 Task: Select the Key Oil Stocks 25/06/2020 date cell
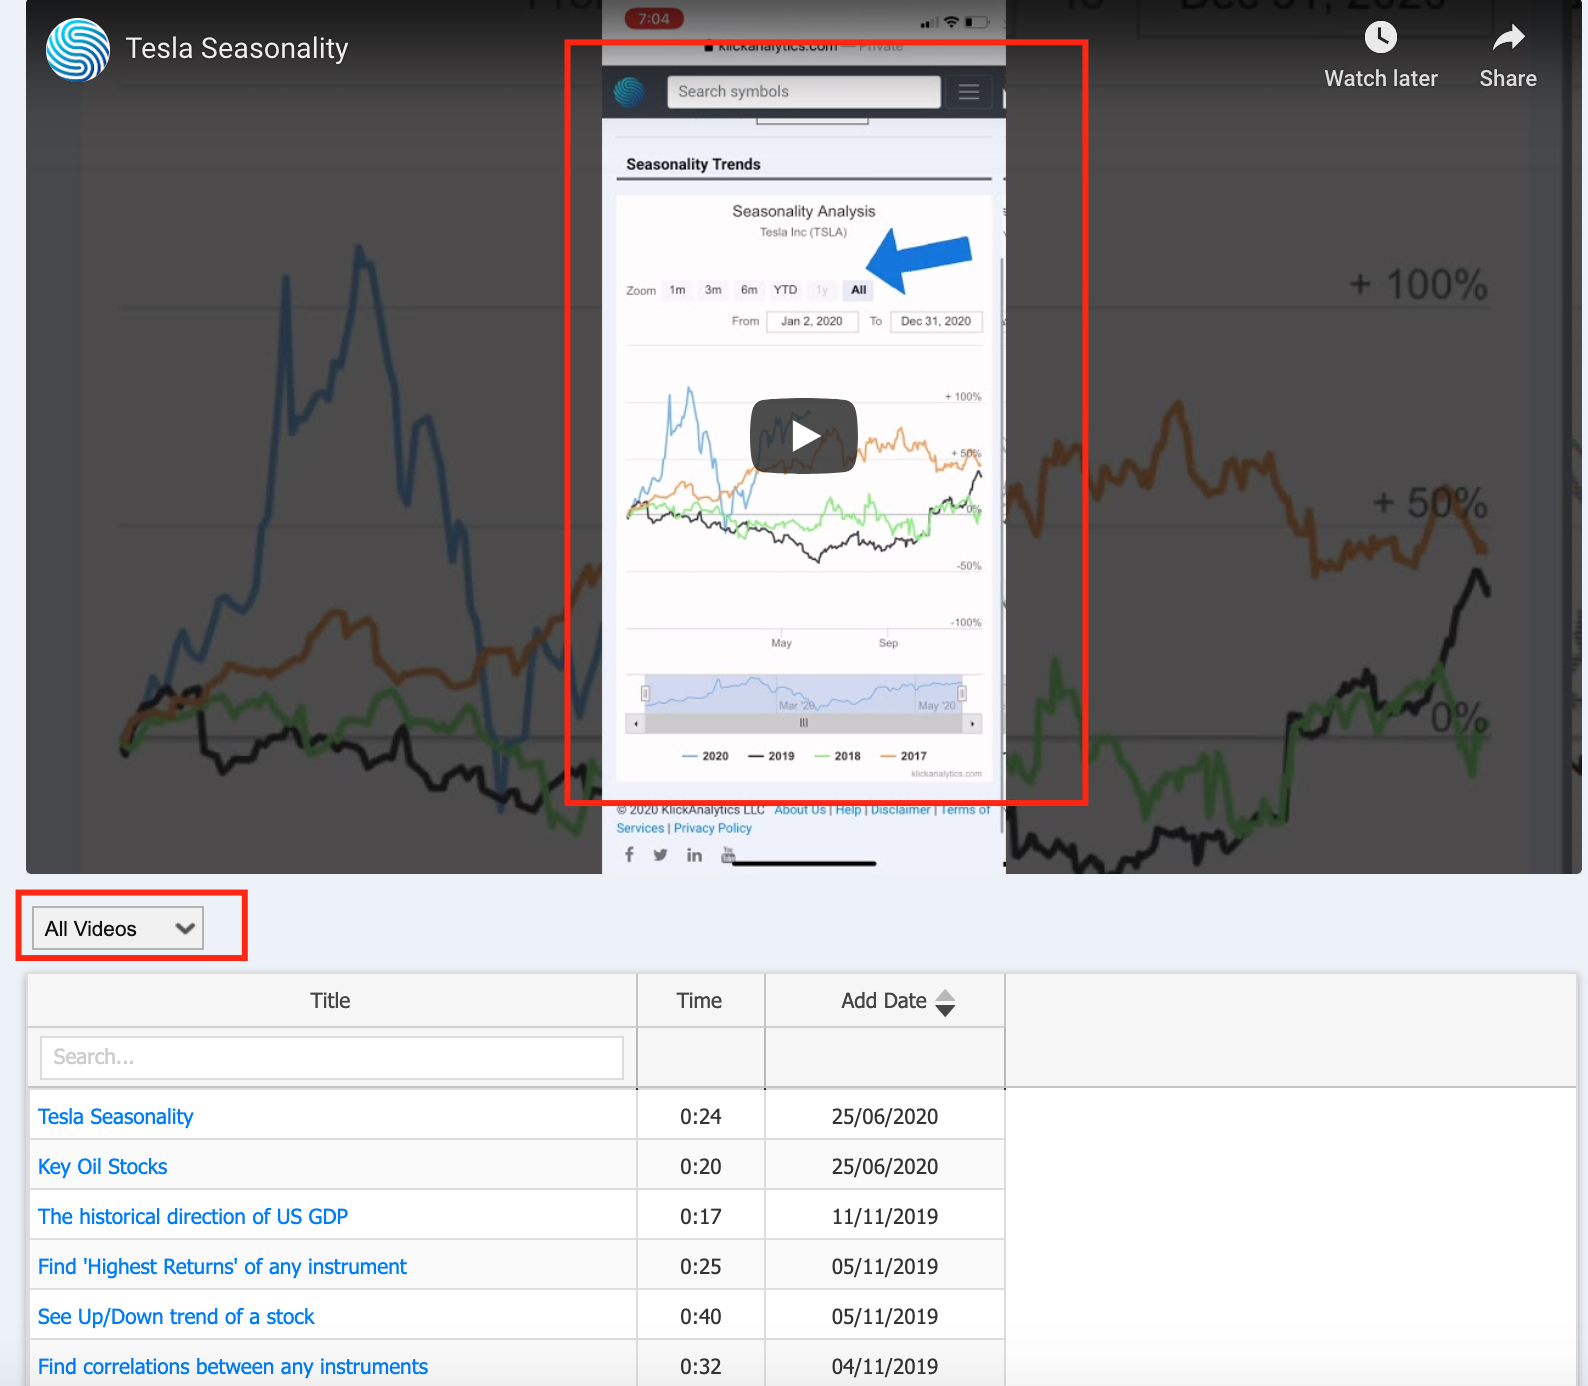point(885,1166)
